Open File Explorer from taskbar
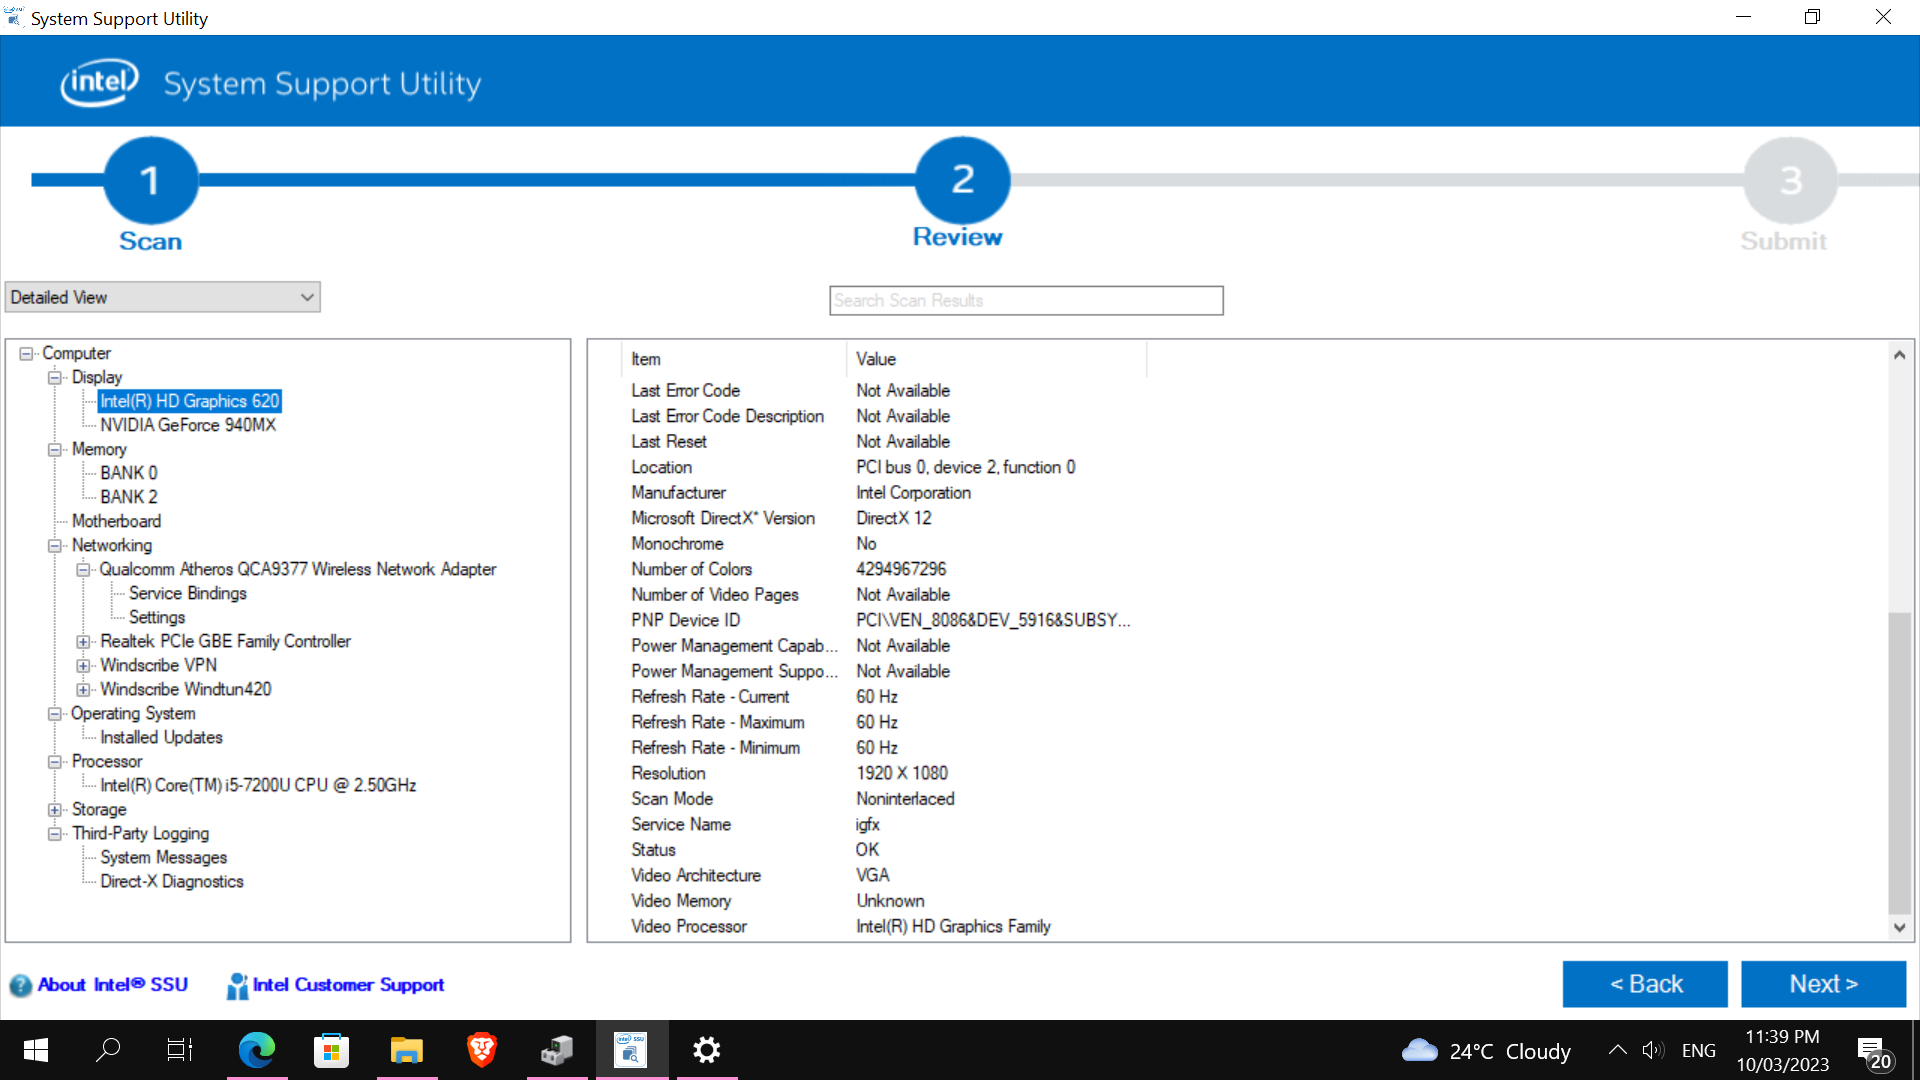Image resolution: width=1920 pixels, height=1080 pixels. [406, 1050]
